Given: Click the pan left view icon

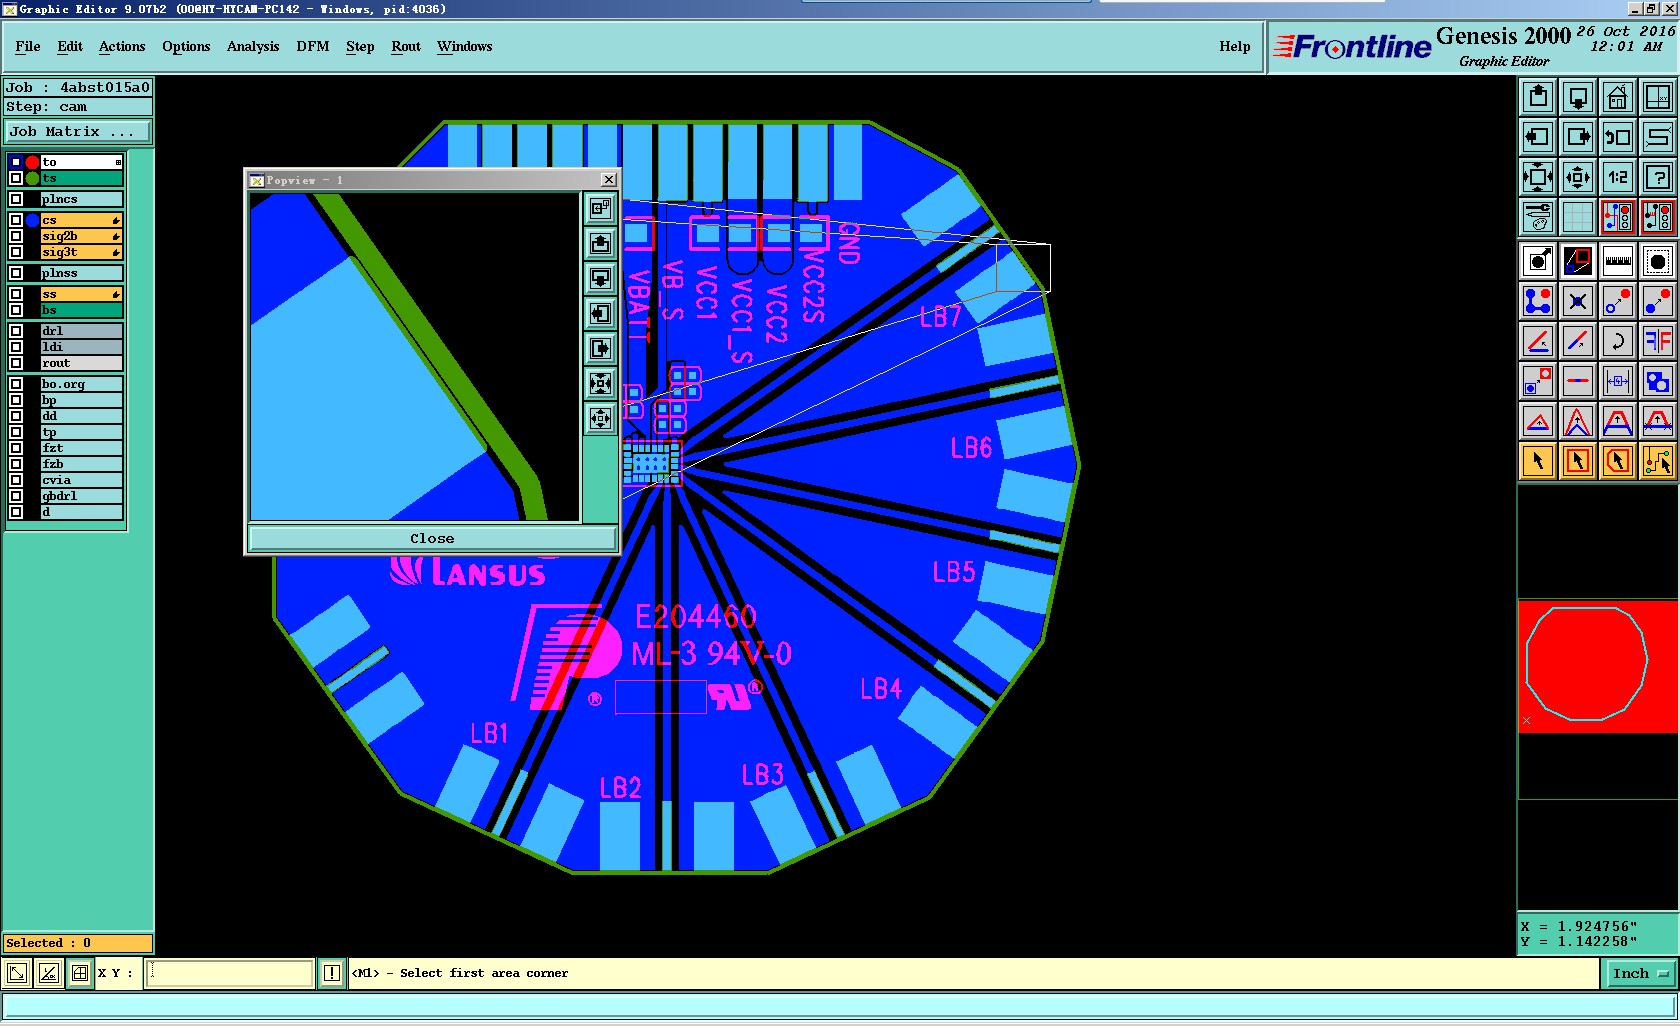Looking at the screenshot, I should [1538, 138].
